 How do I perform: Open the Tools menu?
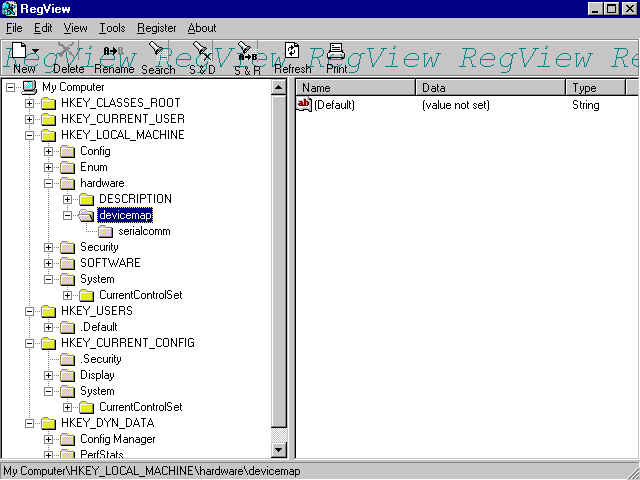[x=112, y=28]
